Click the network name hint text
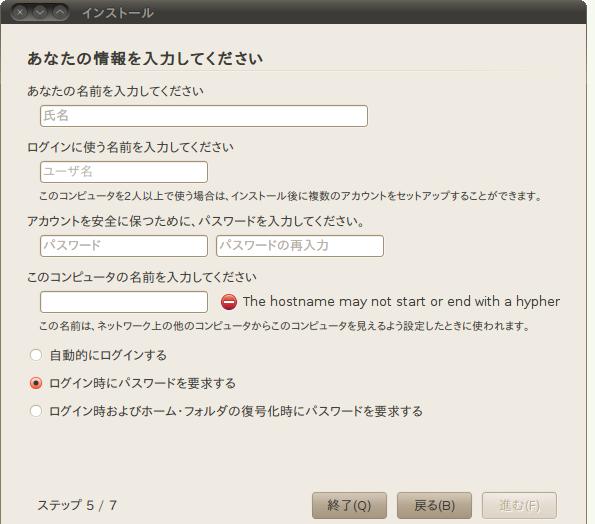This screenshot has width=595, height=524. [285, 326]
